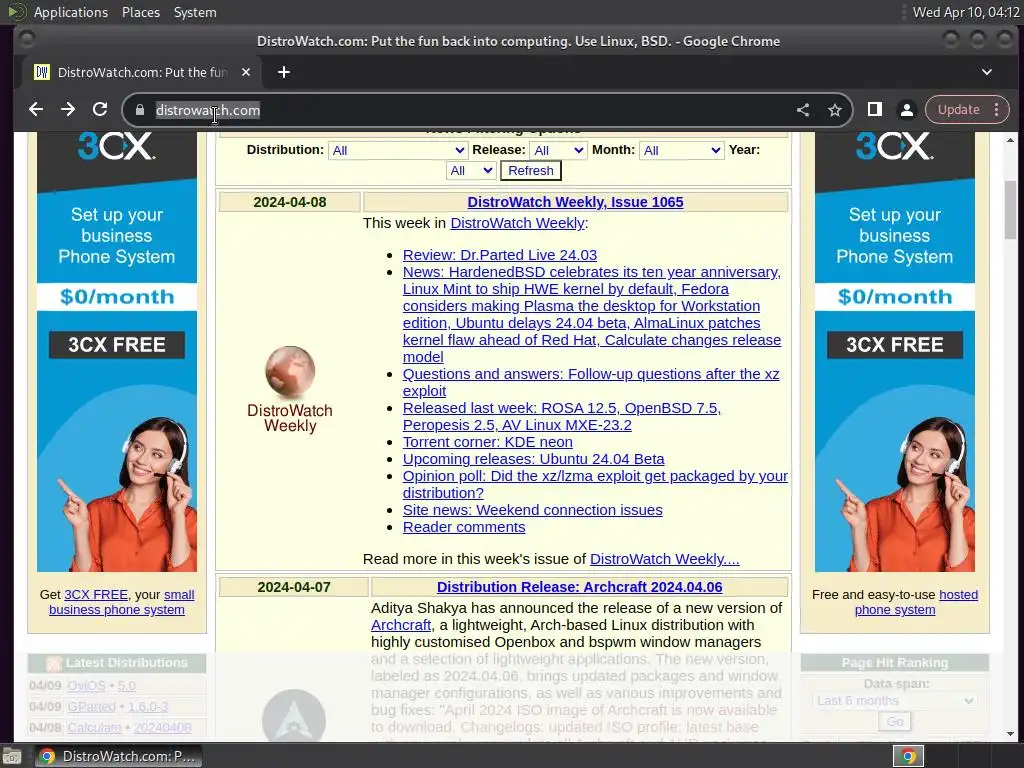The width and height of the screenshot is (1024, 768).
Task: Close the DistroWatch.com tab
Action: (246, 72)
